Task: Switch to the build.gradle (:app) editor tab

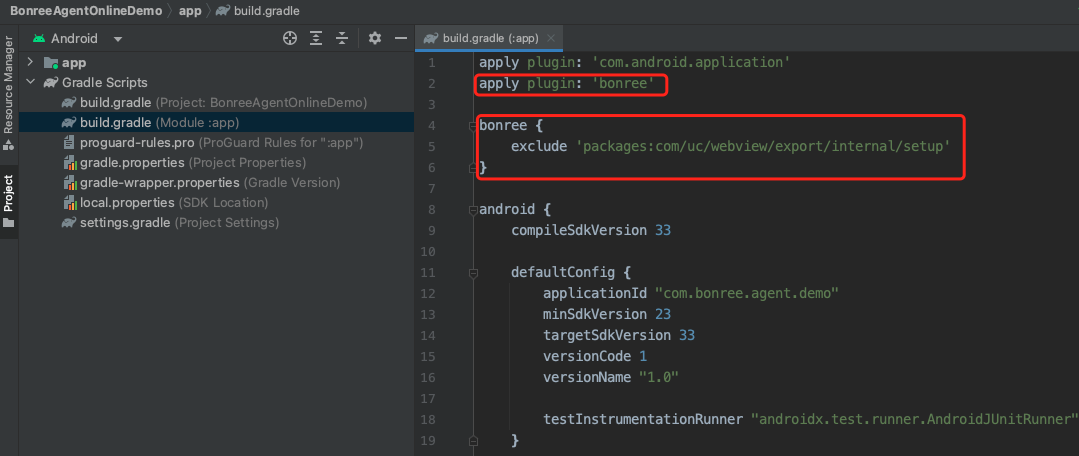Action: click(x=482, y=38)
